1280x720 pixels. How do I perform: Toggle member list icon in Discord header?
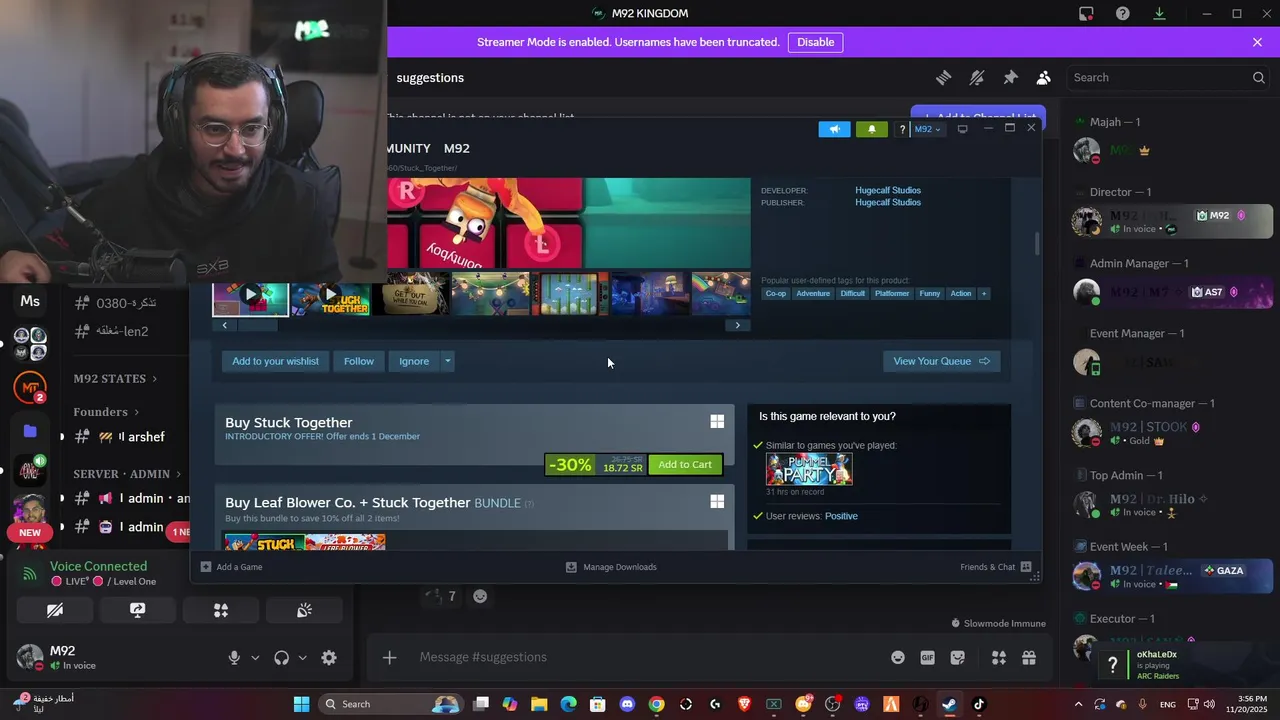click(x=1043, y=77)
